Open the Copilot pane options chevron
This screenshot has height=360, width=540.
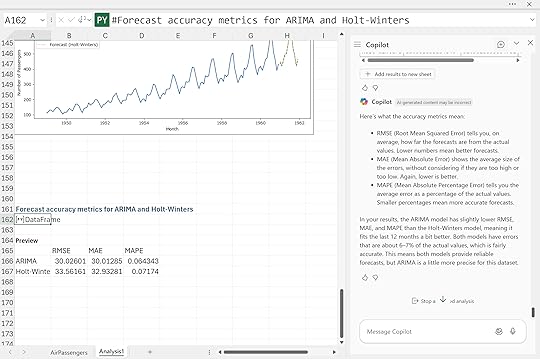tap(516, 43)
